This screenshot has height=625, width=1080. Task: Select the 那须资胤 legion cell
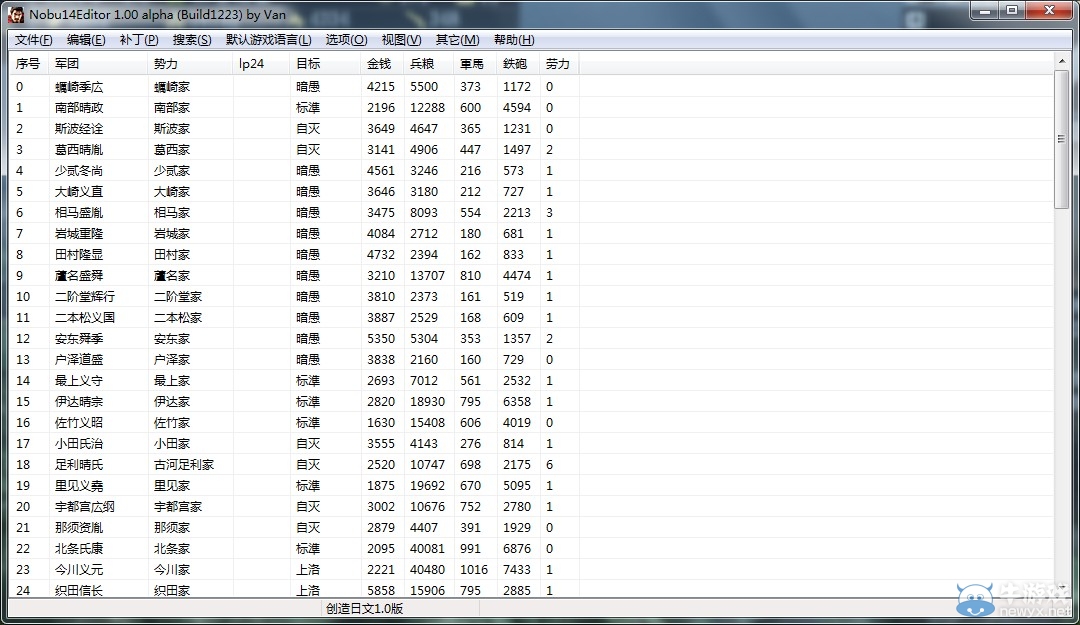point(79,528)
